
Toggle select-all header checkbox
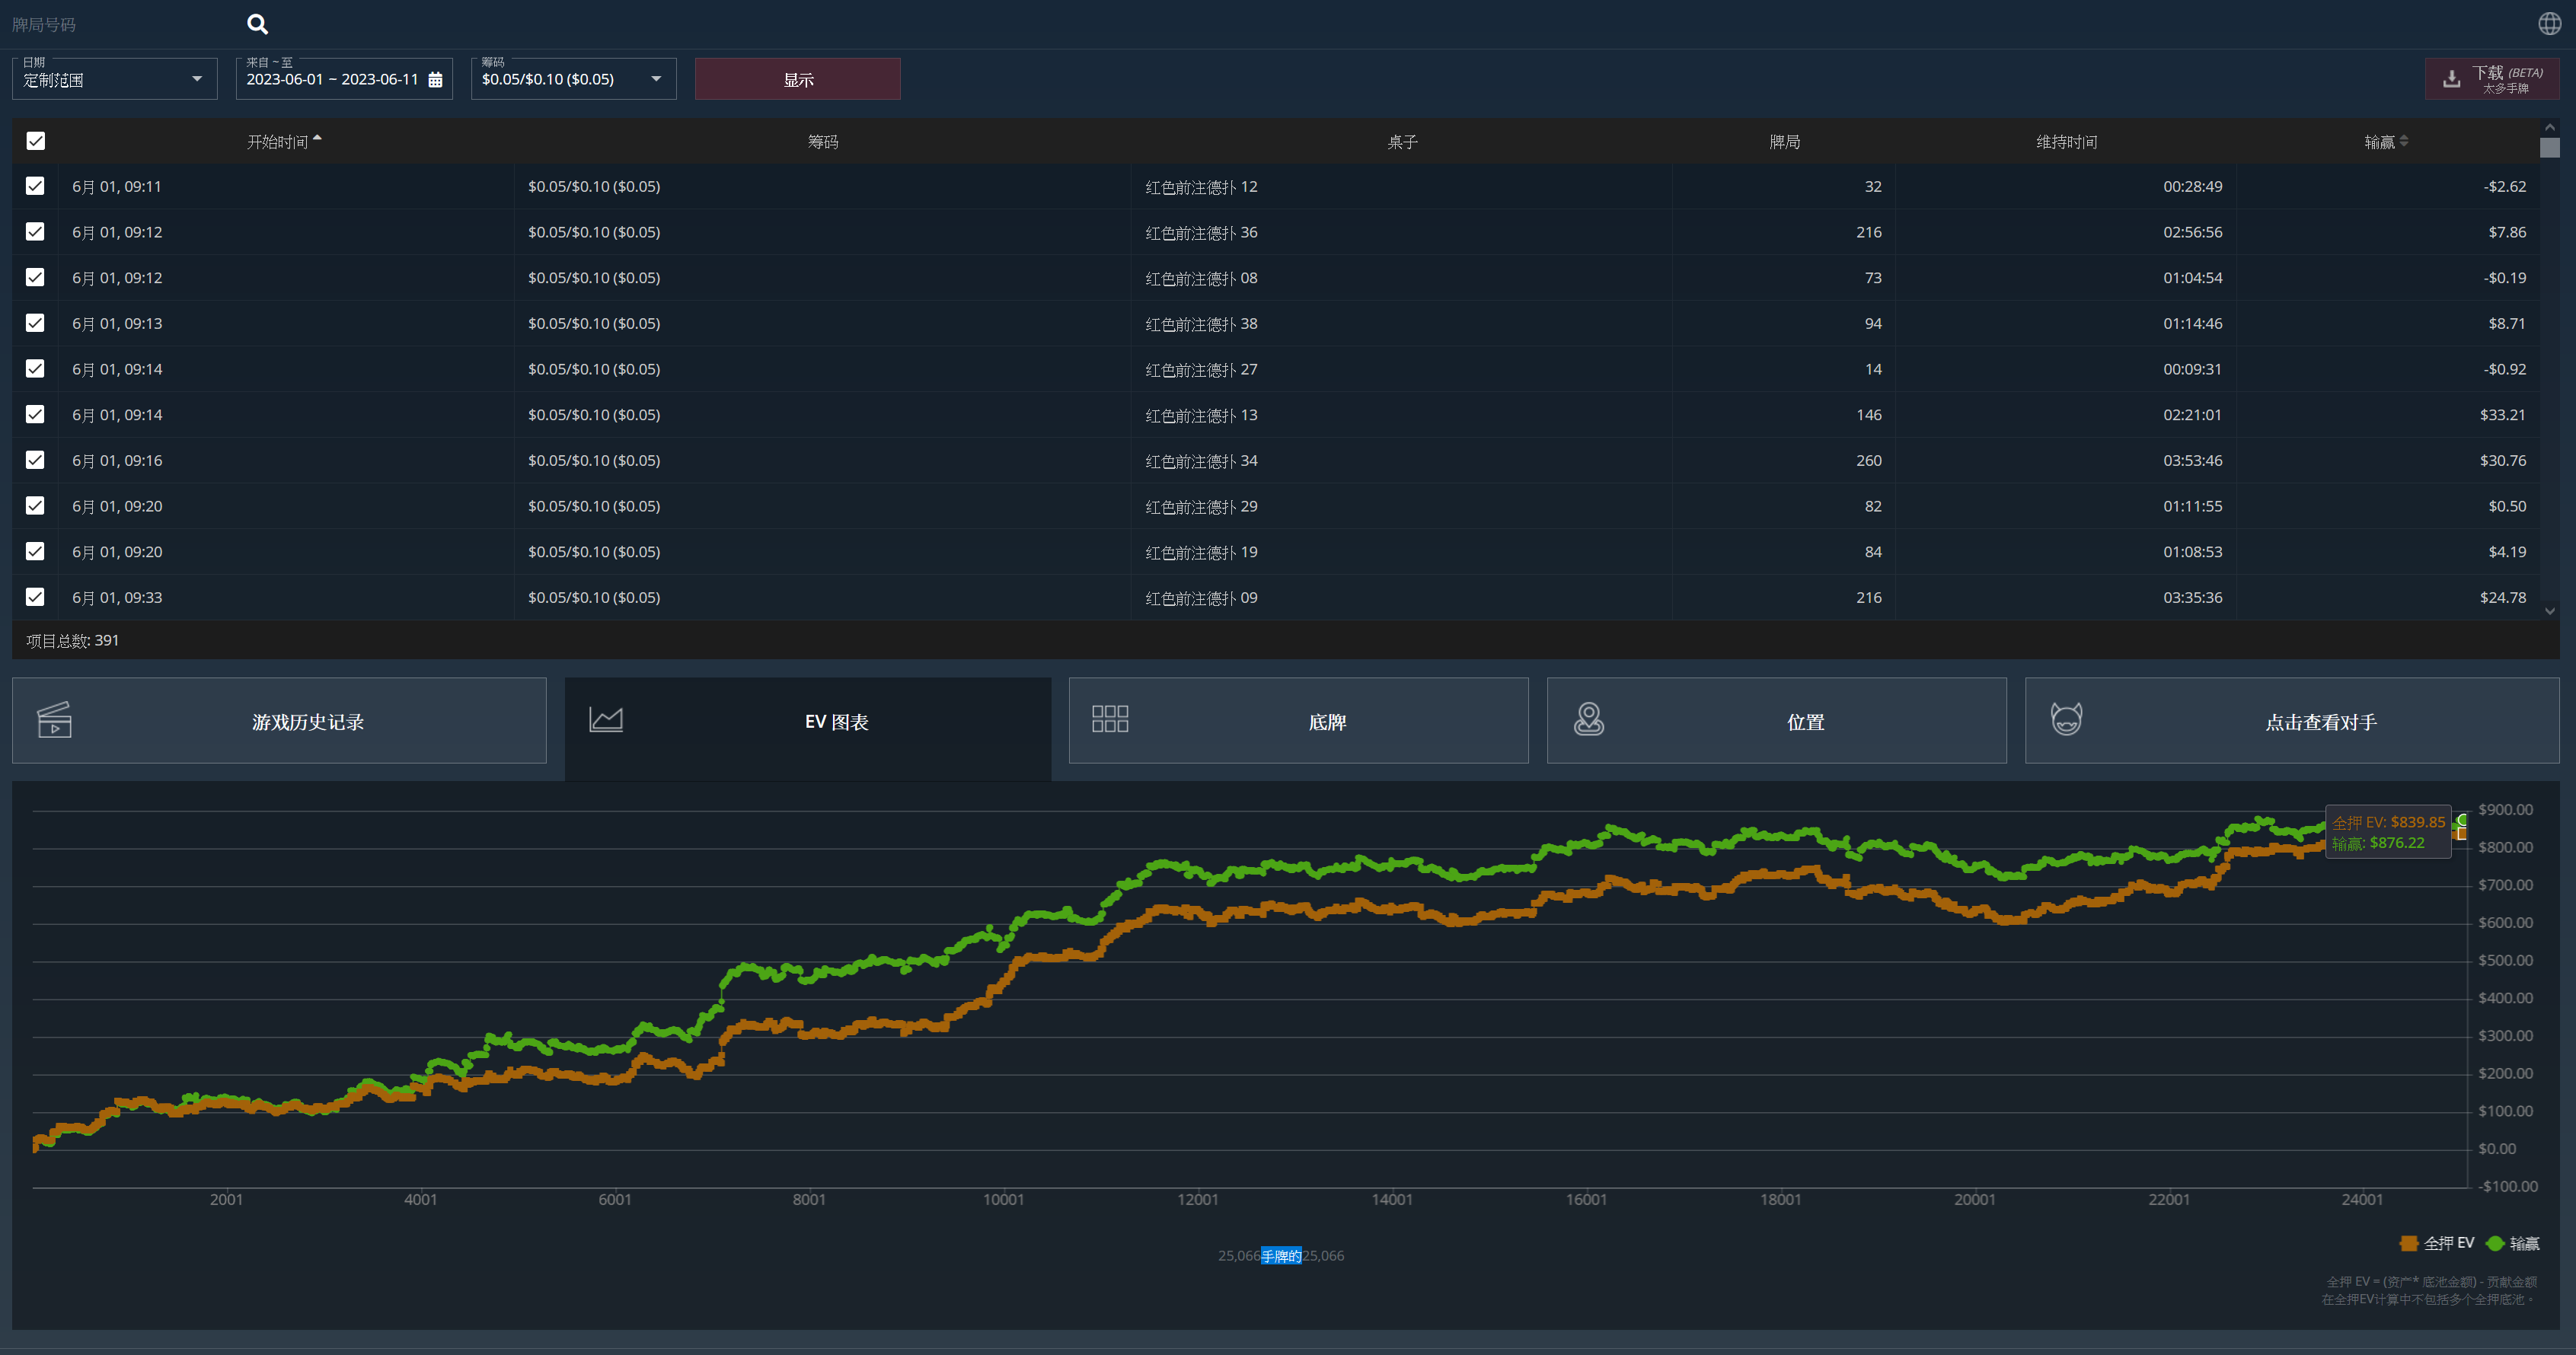[x=36, y=141]
